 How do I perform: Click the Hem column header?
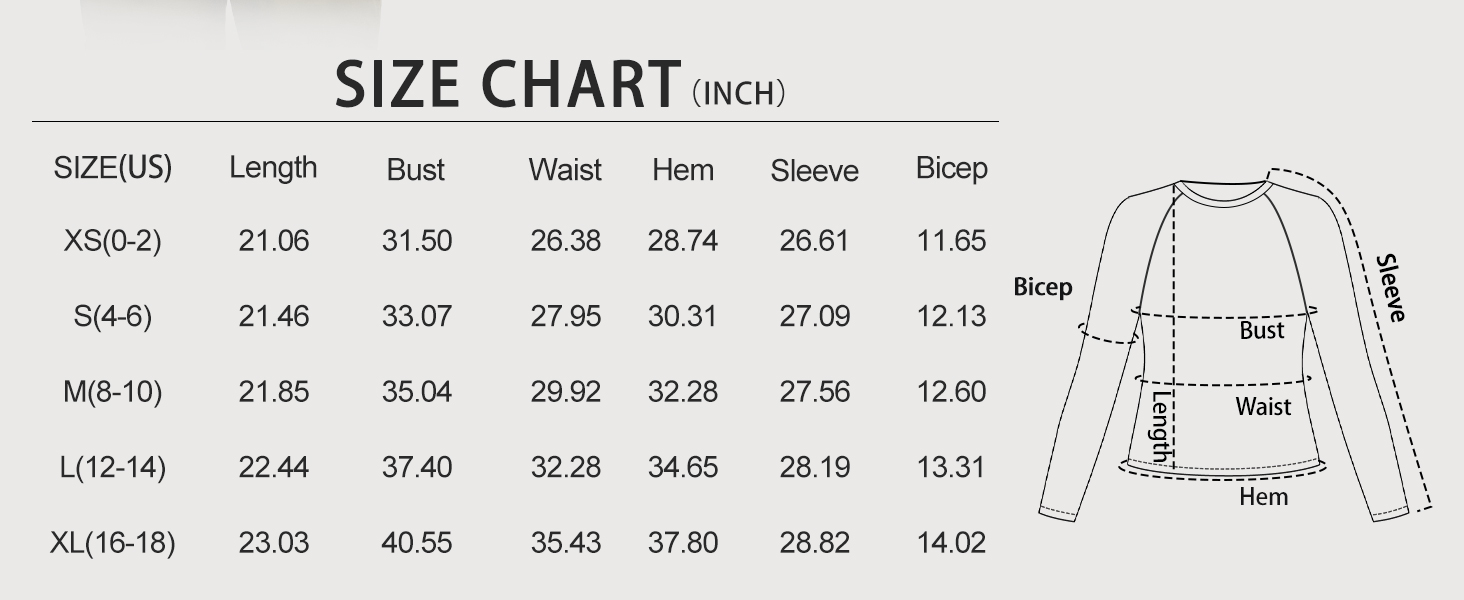tap(683, 170)
